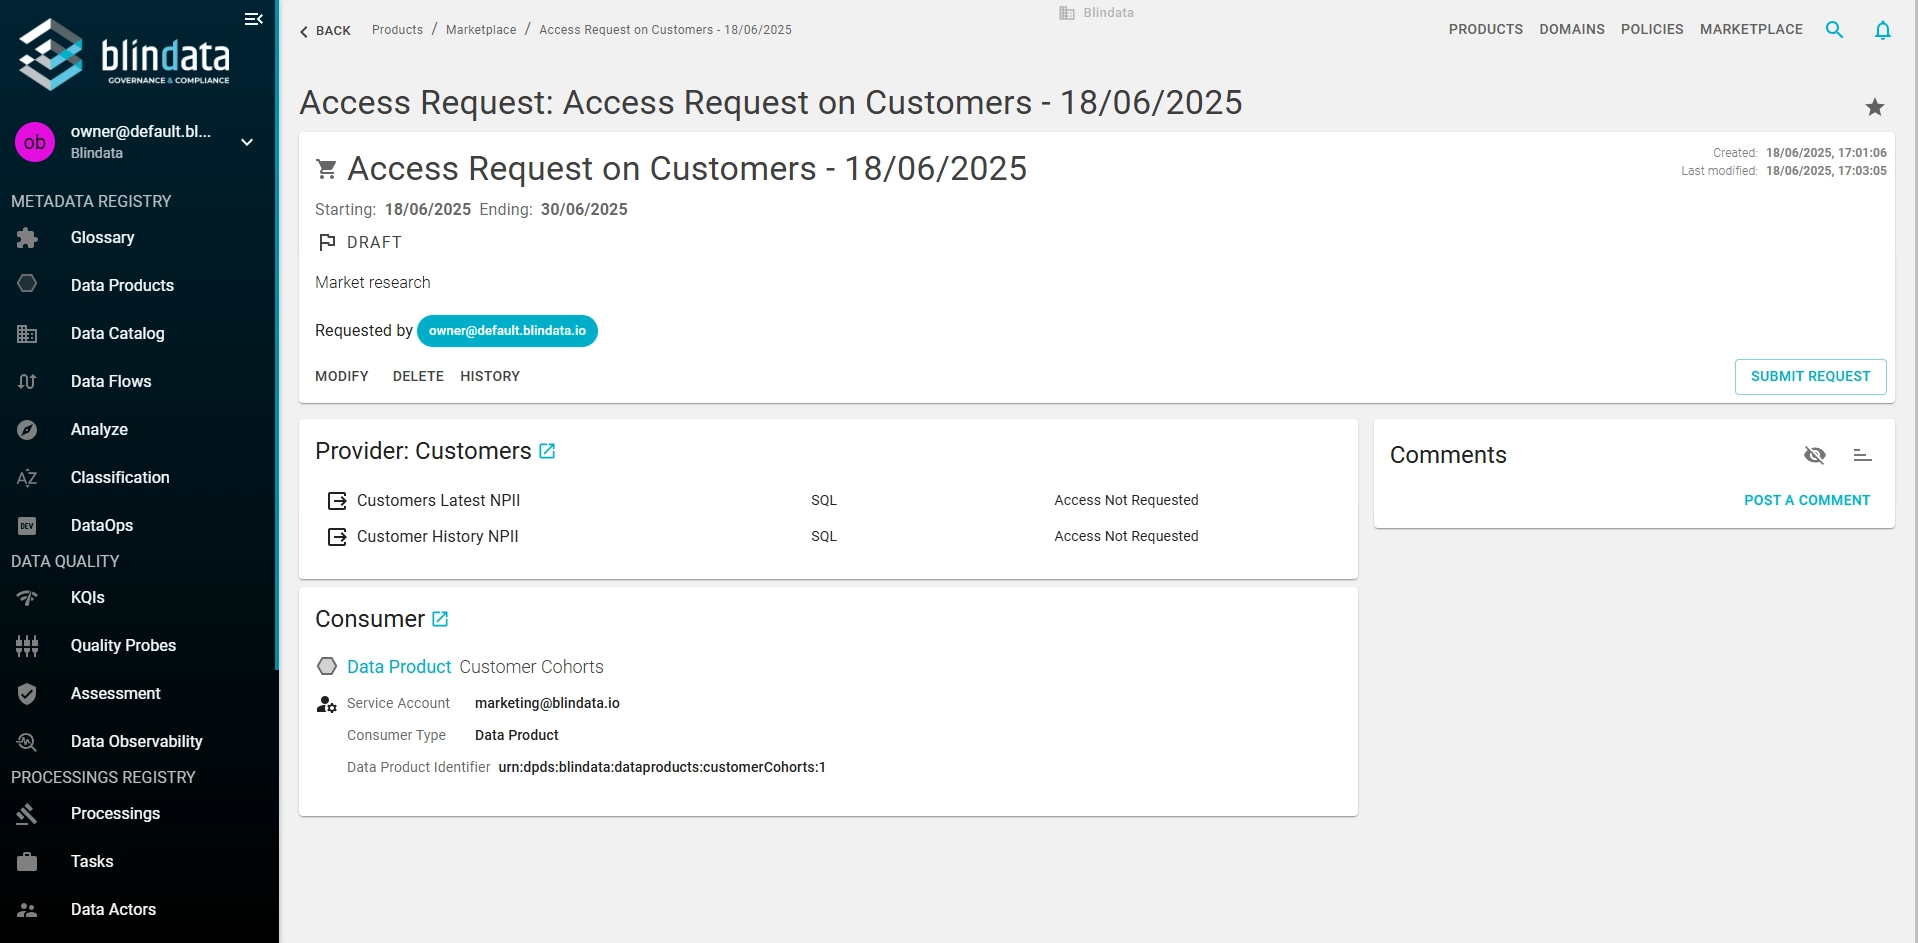Open DOMAINS top navigation tab
The height and width of the screenshot is (943, 1918).
(x=1571, y=29)
